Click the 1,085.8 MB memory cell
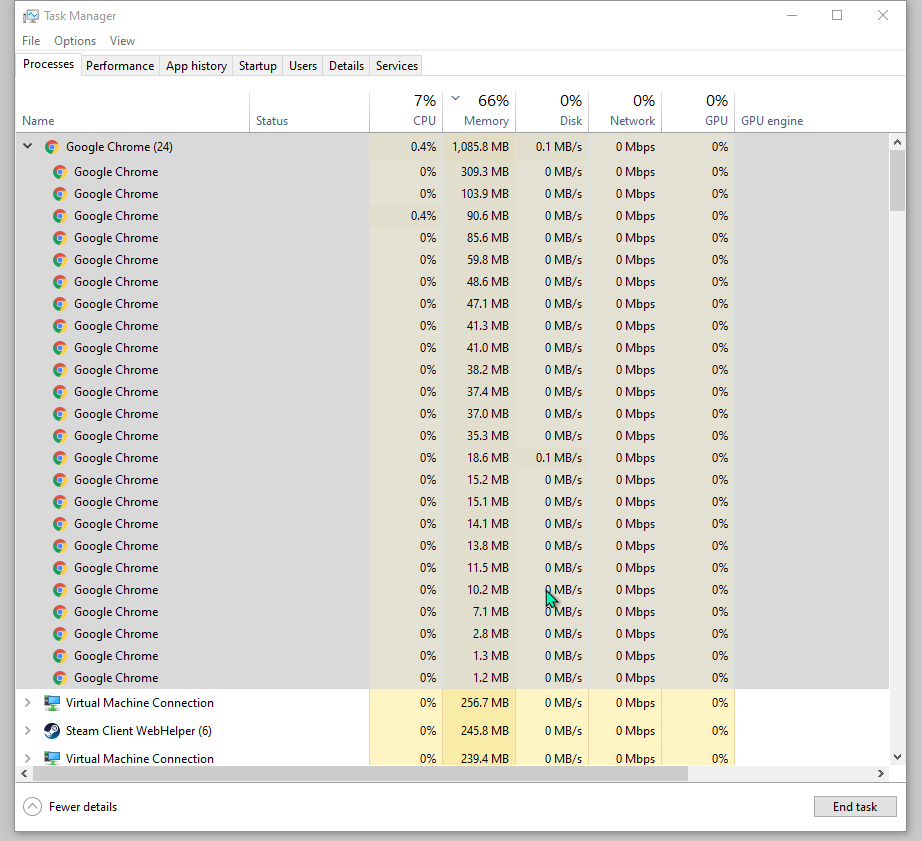 (479, 147)
